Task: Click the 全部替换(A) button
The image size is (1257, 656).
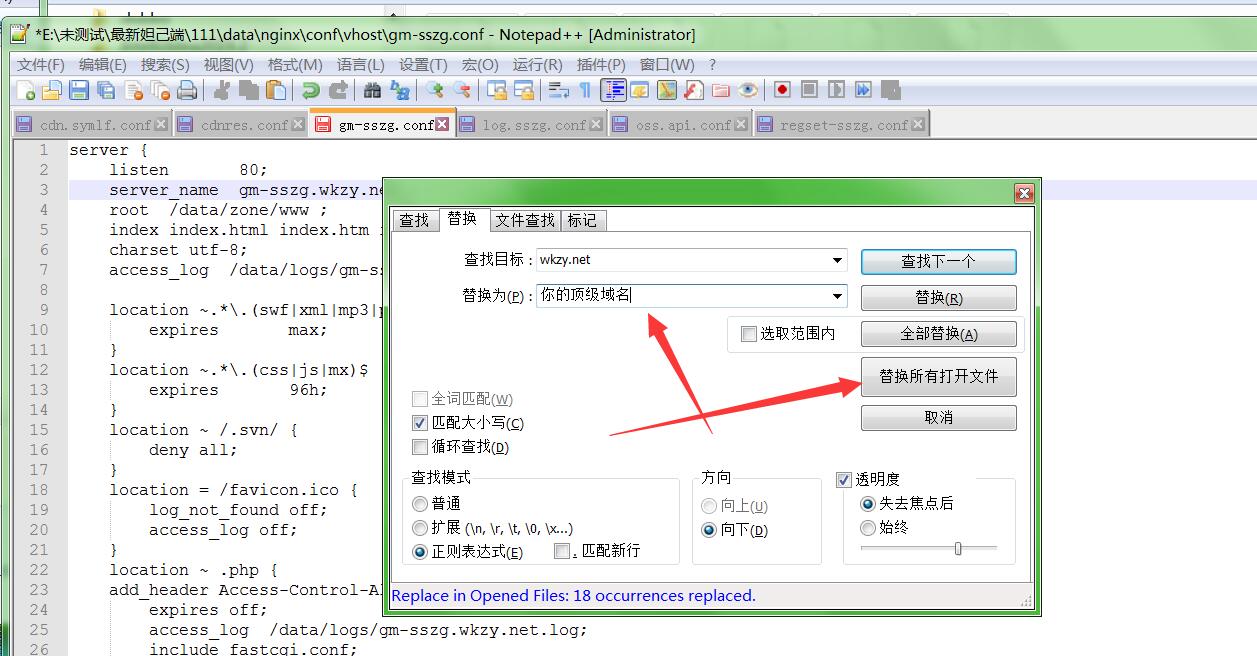Action: [938, 334]
